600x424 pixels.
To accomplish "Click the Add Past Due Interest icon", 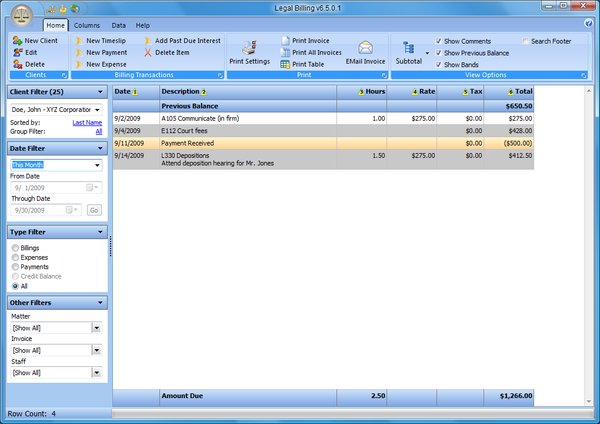I will coord(148,40).
